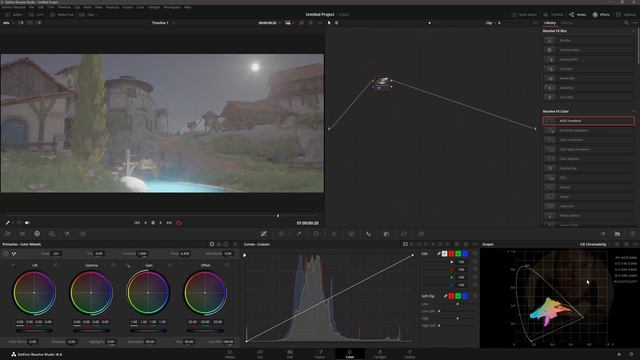Viewport: 640px width, 360px height.
Task: Collapse the Resolve FX Blur section
Action: (x=633, y=31)
